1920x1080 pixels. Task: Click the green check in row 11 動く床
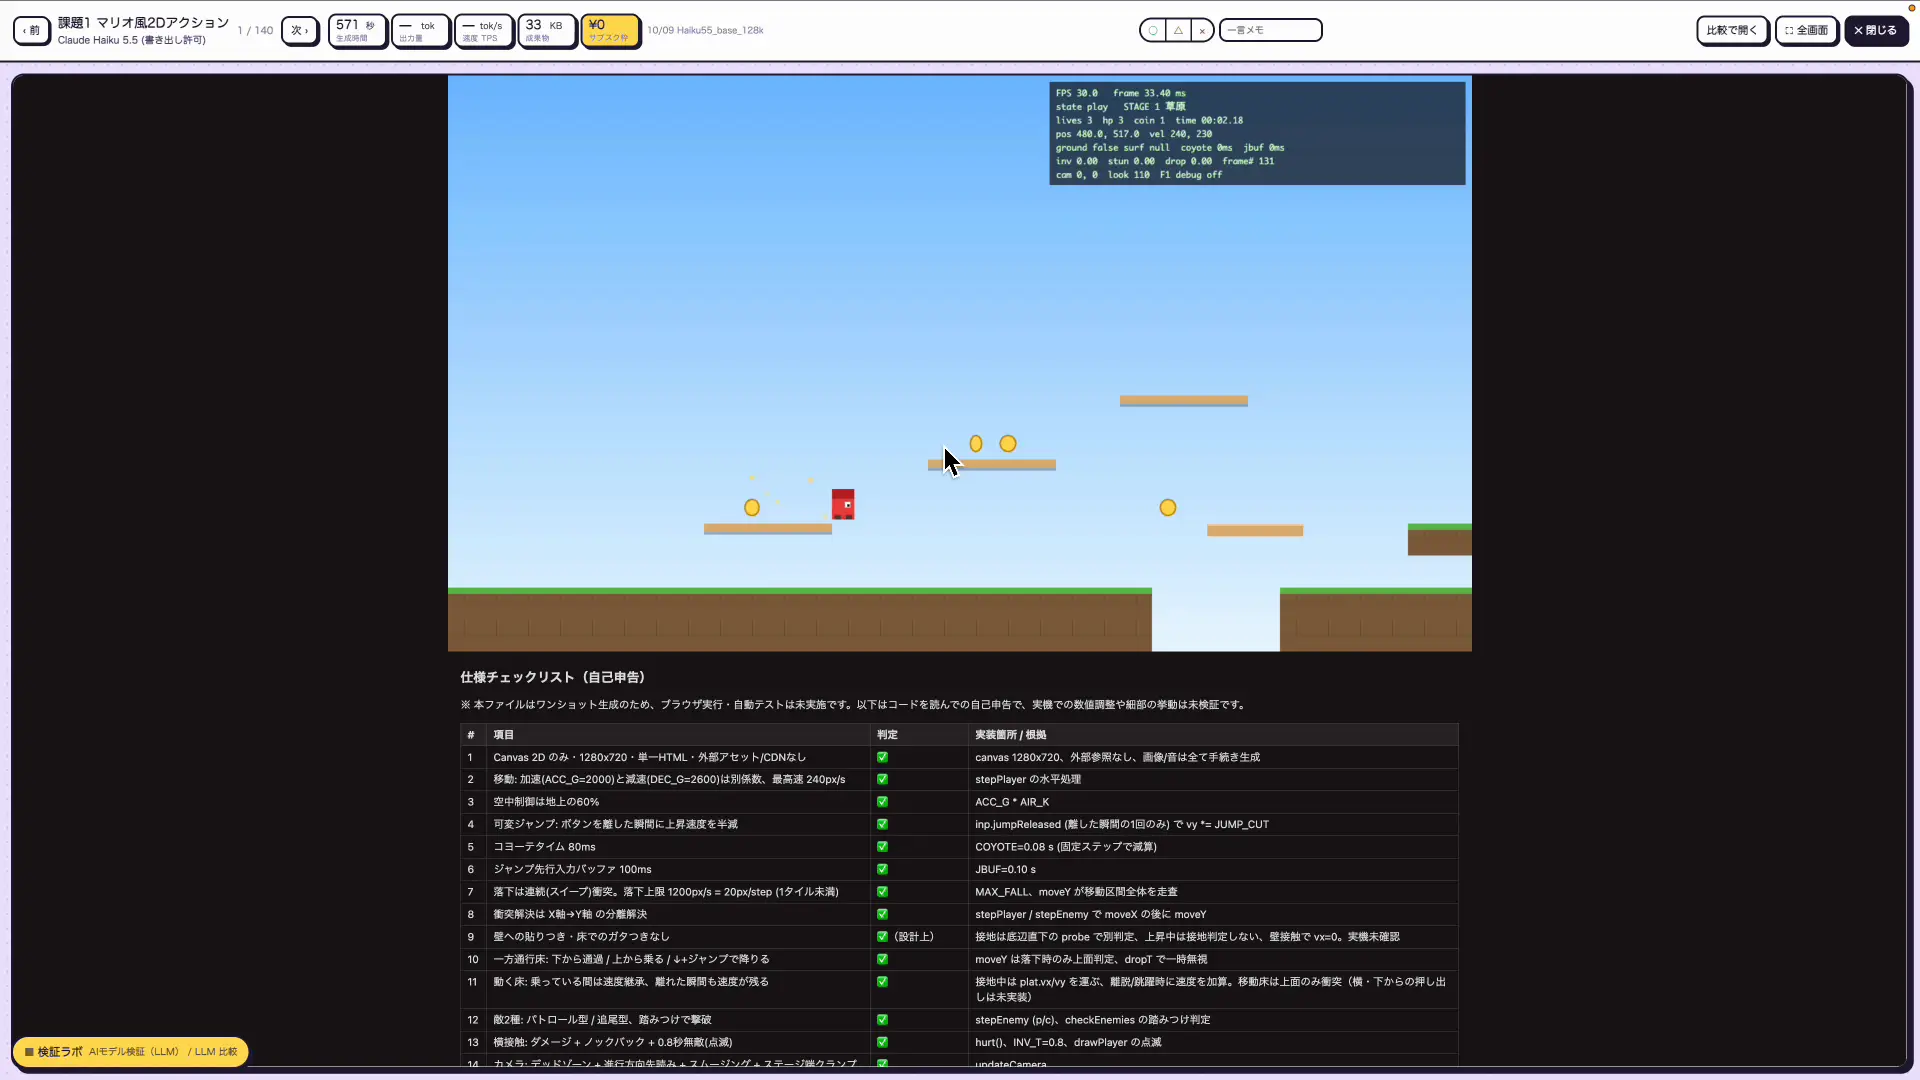(882, 982)
